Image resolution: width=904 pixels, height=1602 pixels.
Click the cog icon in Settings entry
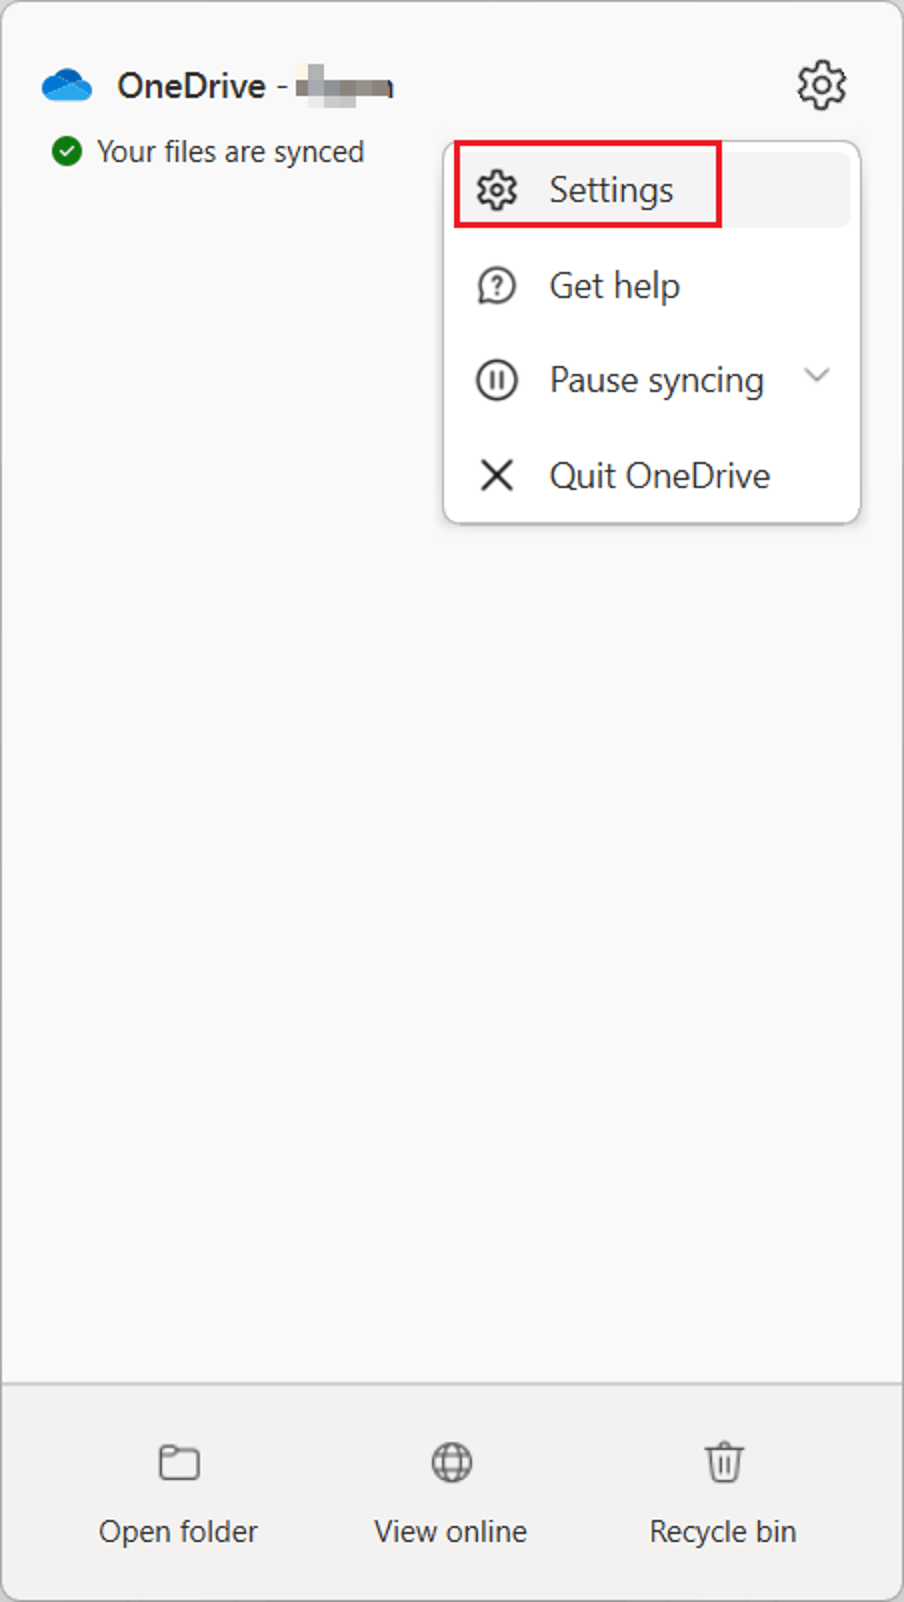tap(497, 190)
